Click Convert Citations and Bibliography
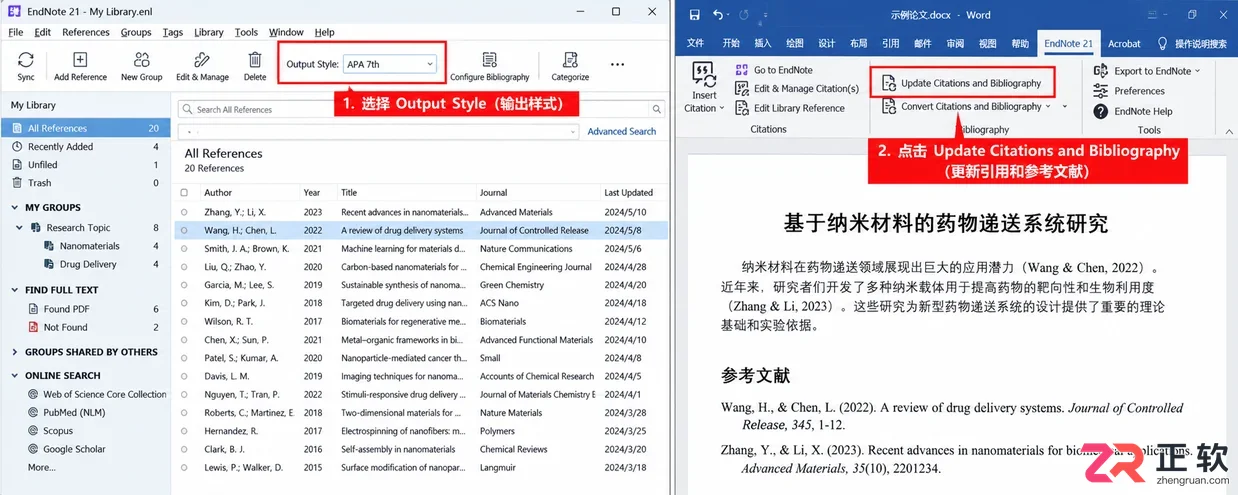 [x=962, y=106]
